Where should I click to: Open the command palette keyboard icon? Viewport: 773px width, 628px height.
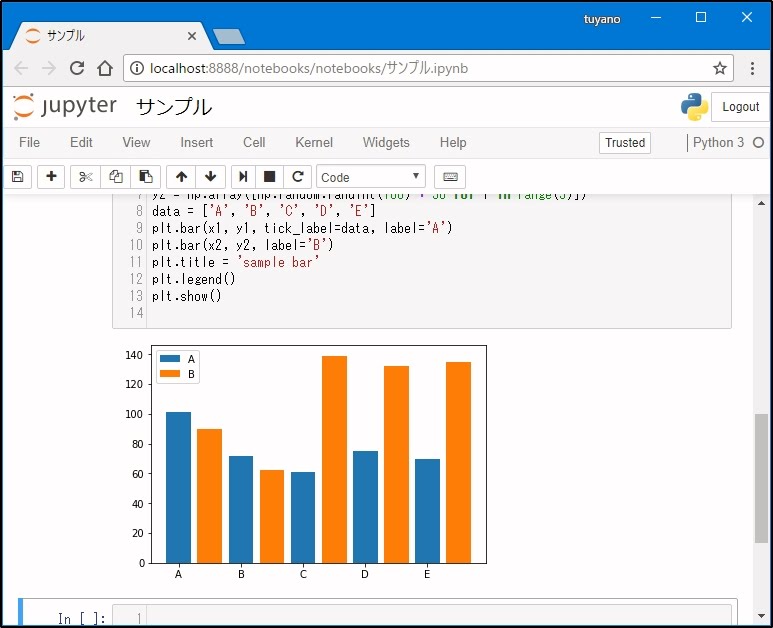coord(450,177)
